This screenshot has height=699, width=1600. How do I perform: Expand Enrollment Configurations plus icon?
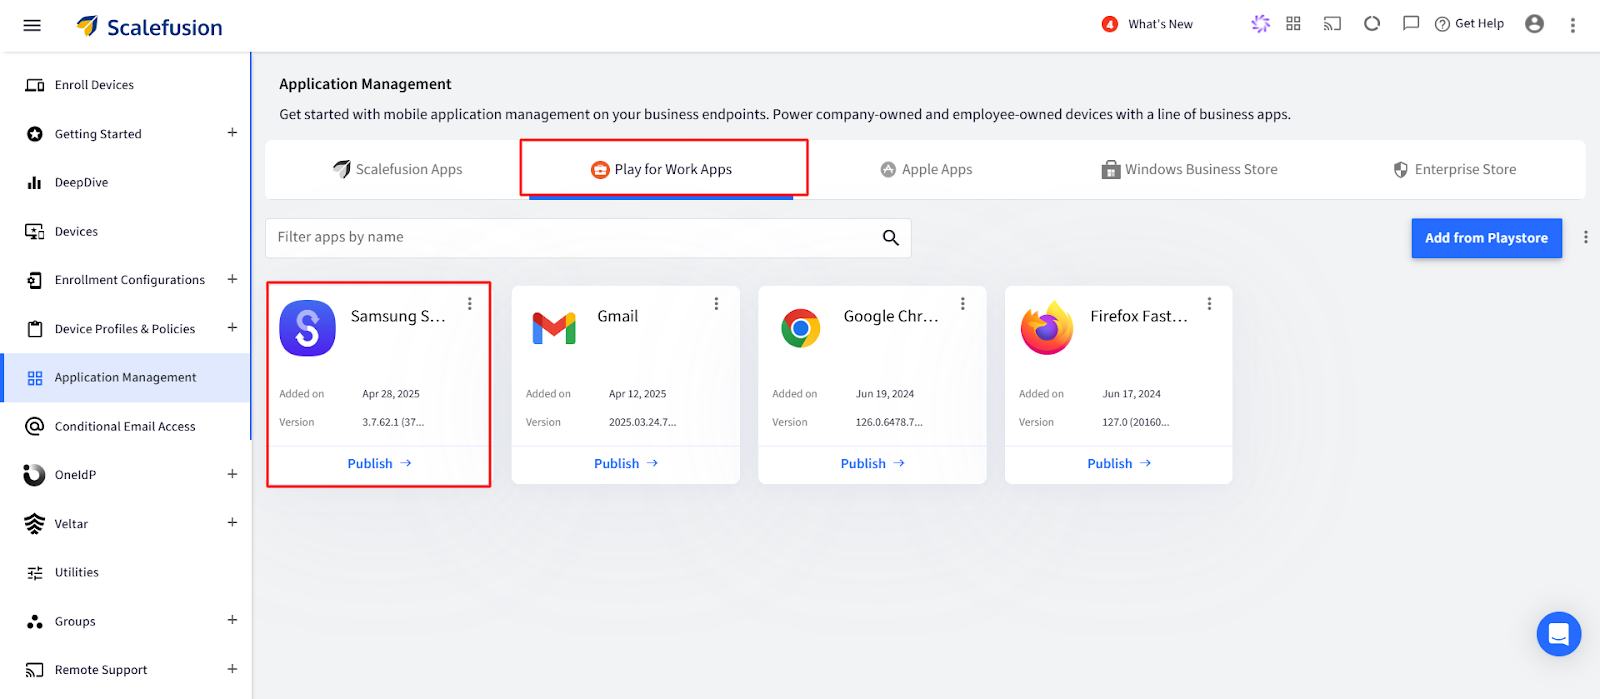coord(232,279)
